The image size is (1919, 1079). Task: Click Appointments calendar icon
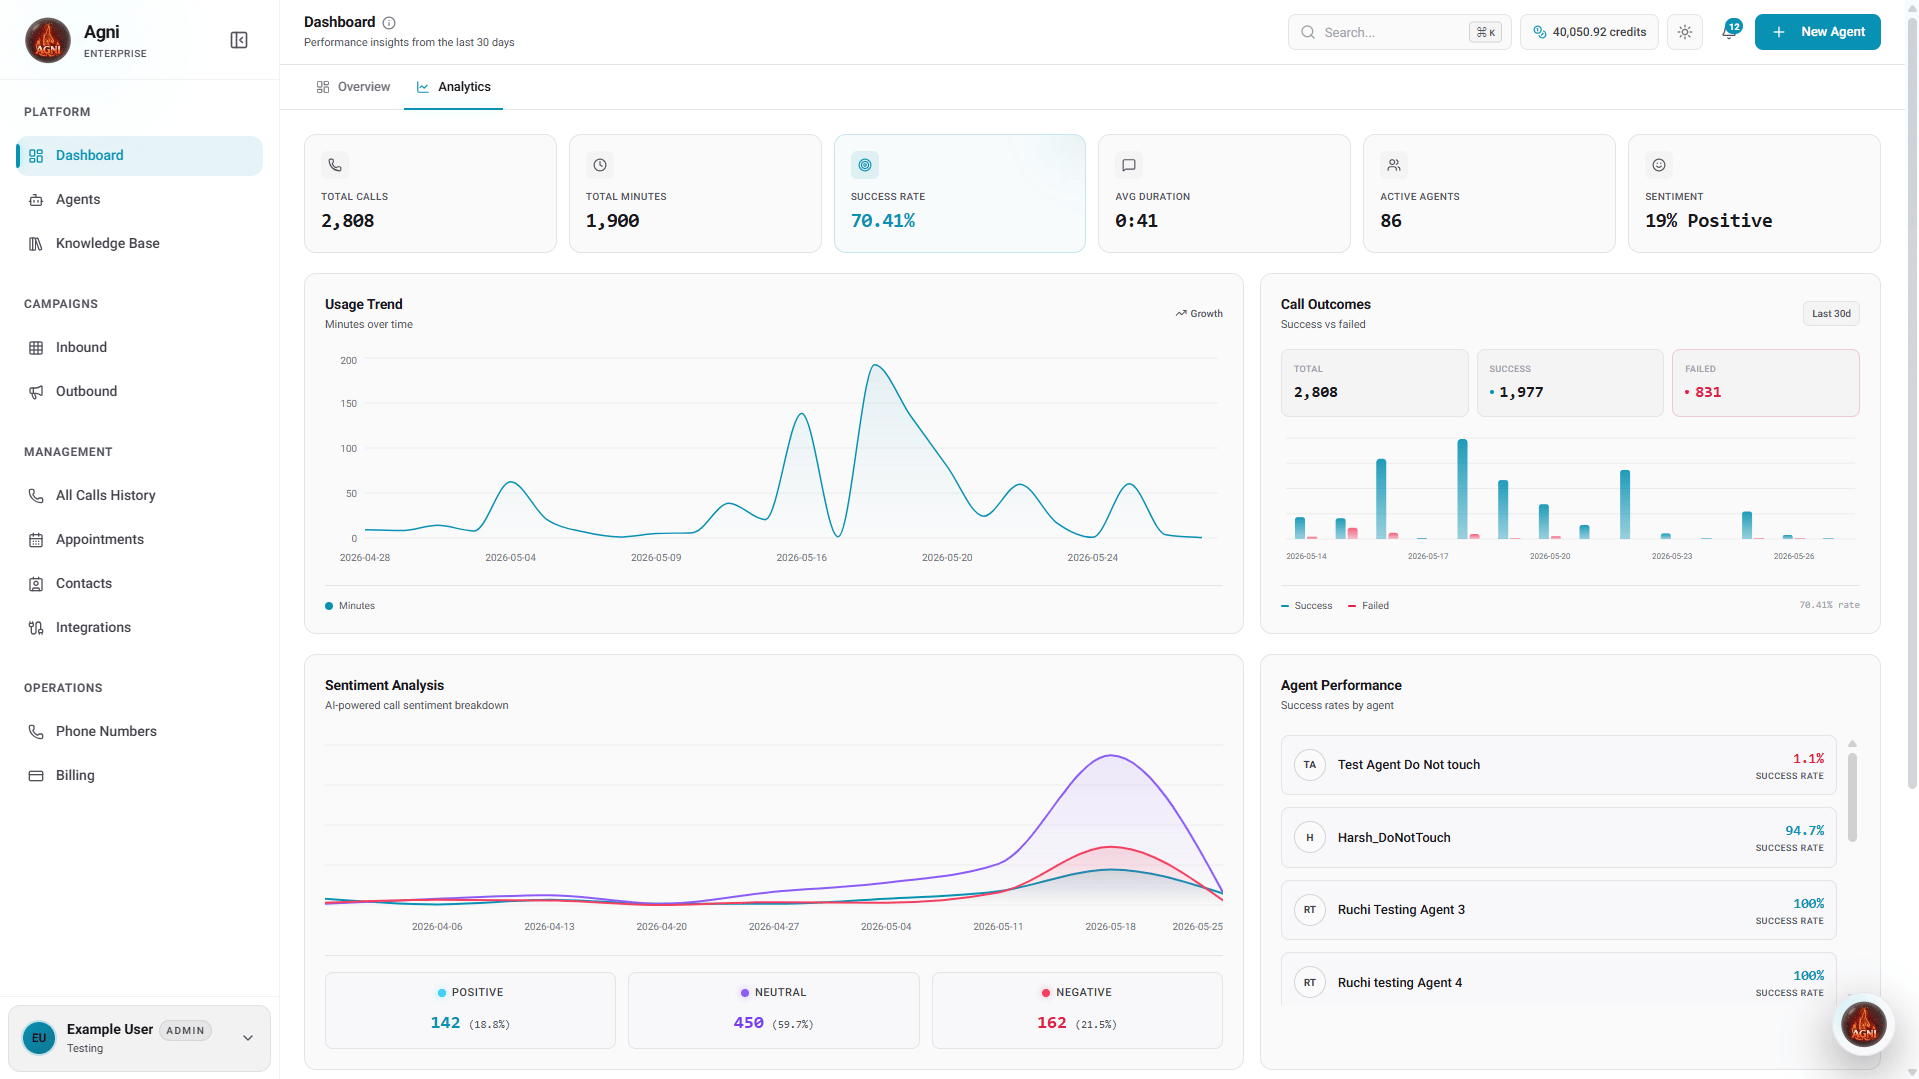pyautogui.click(x=36, y=540)
